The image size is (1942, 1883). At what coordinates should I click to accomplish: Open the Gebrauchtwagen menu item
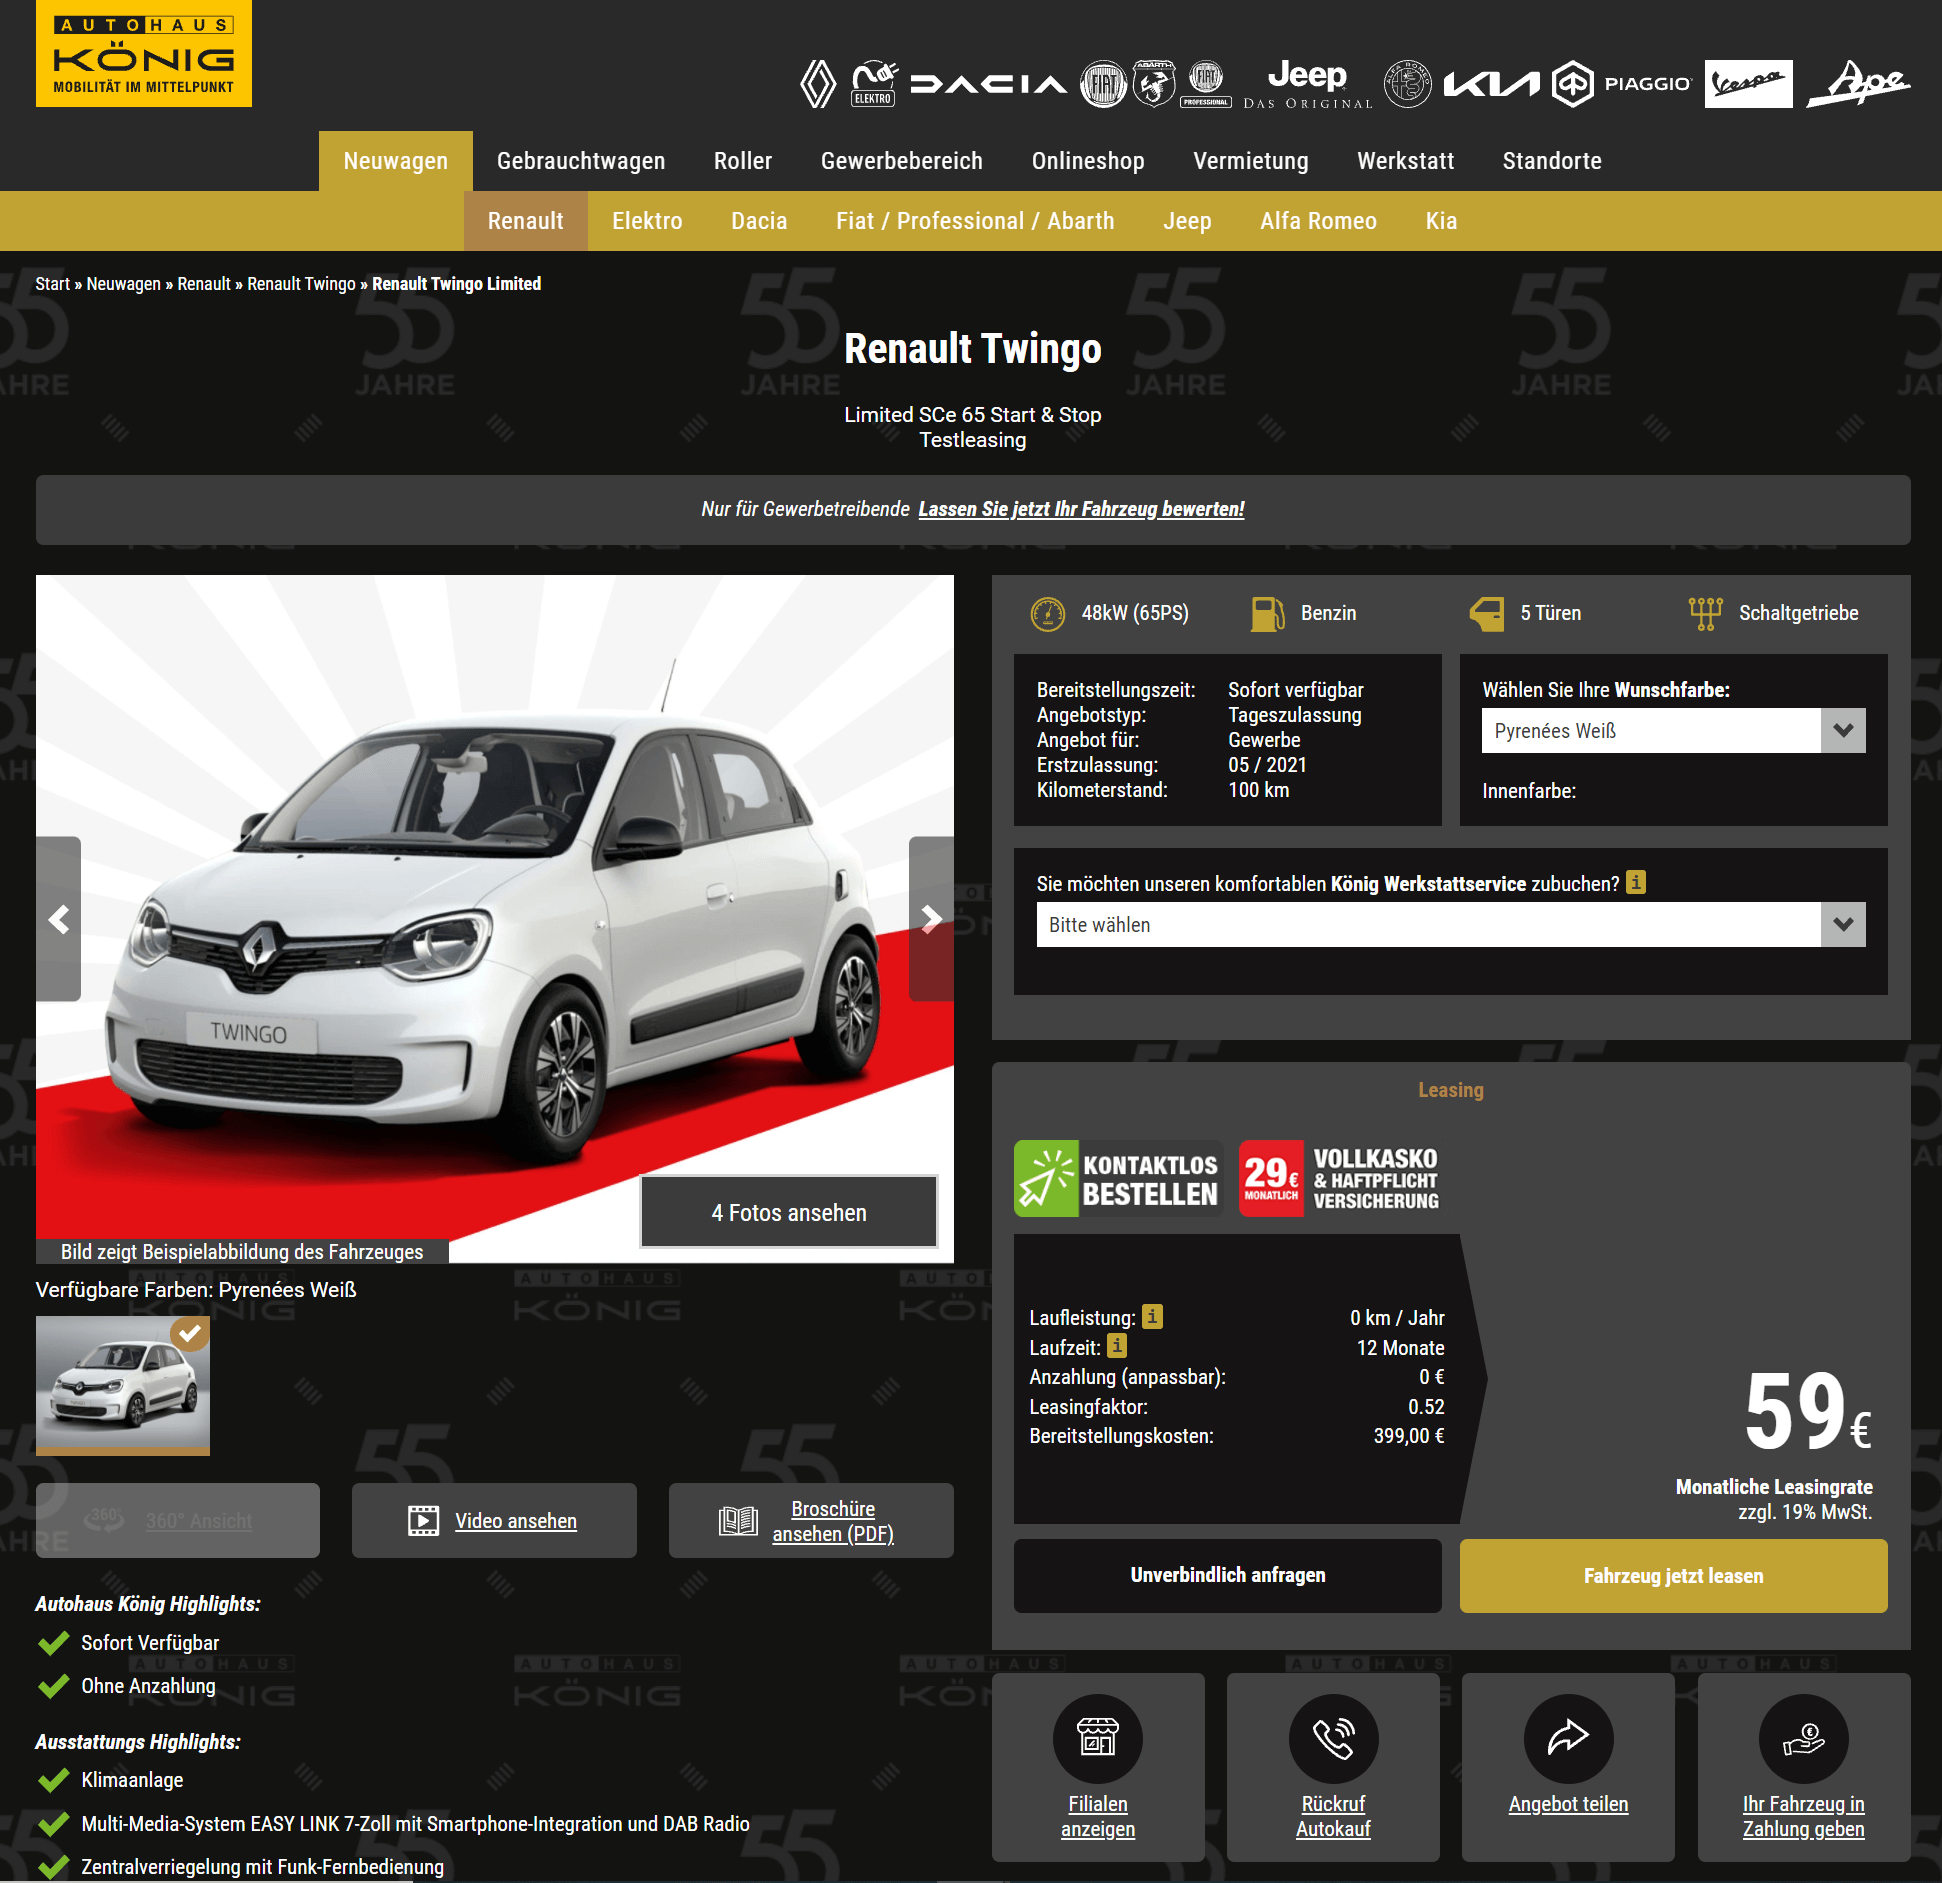[581, 161]
